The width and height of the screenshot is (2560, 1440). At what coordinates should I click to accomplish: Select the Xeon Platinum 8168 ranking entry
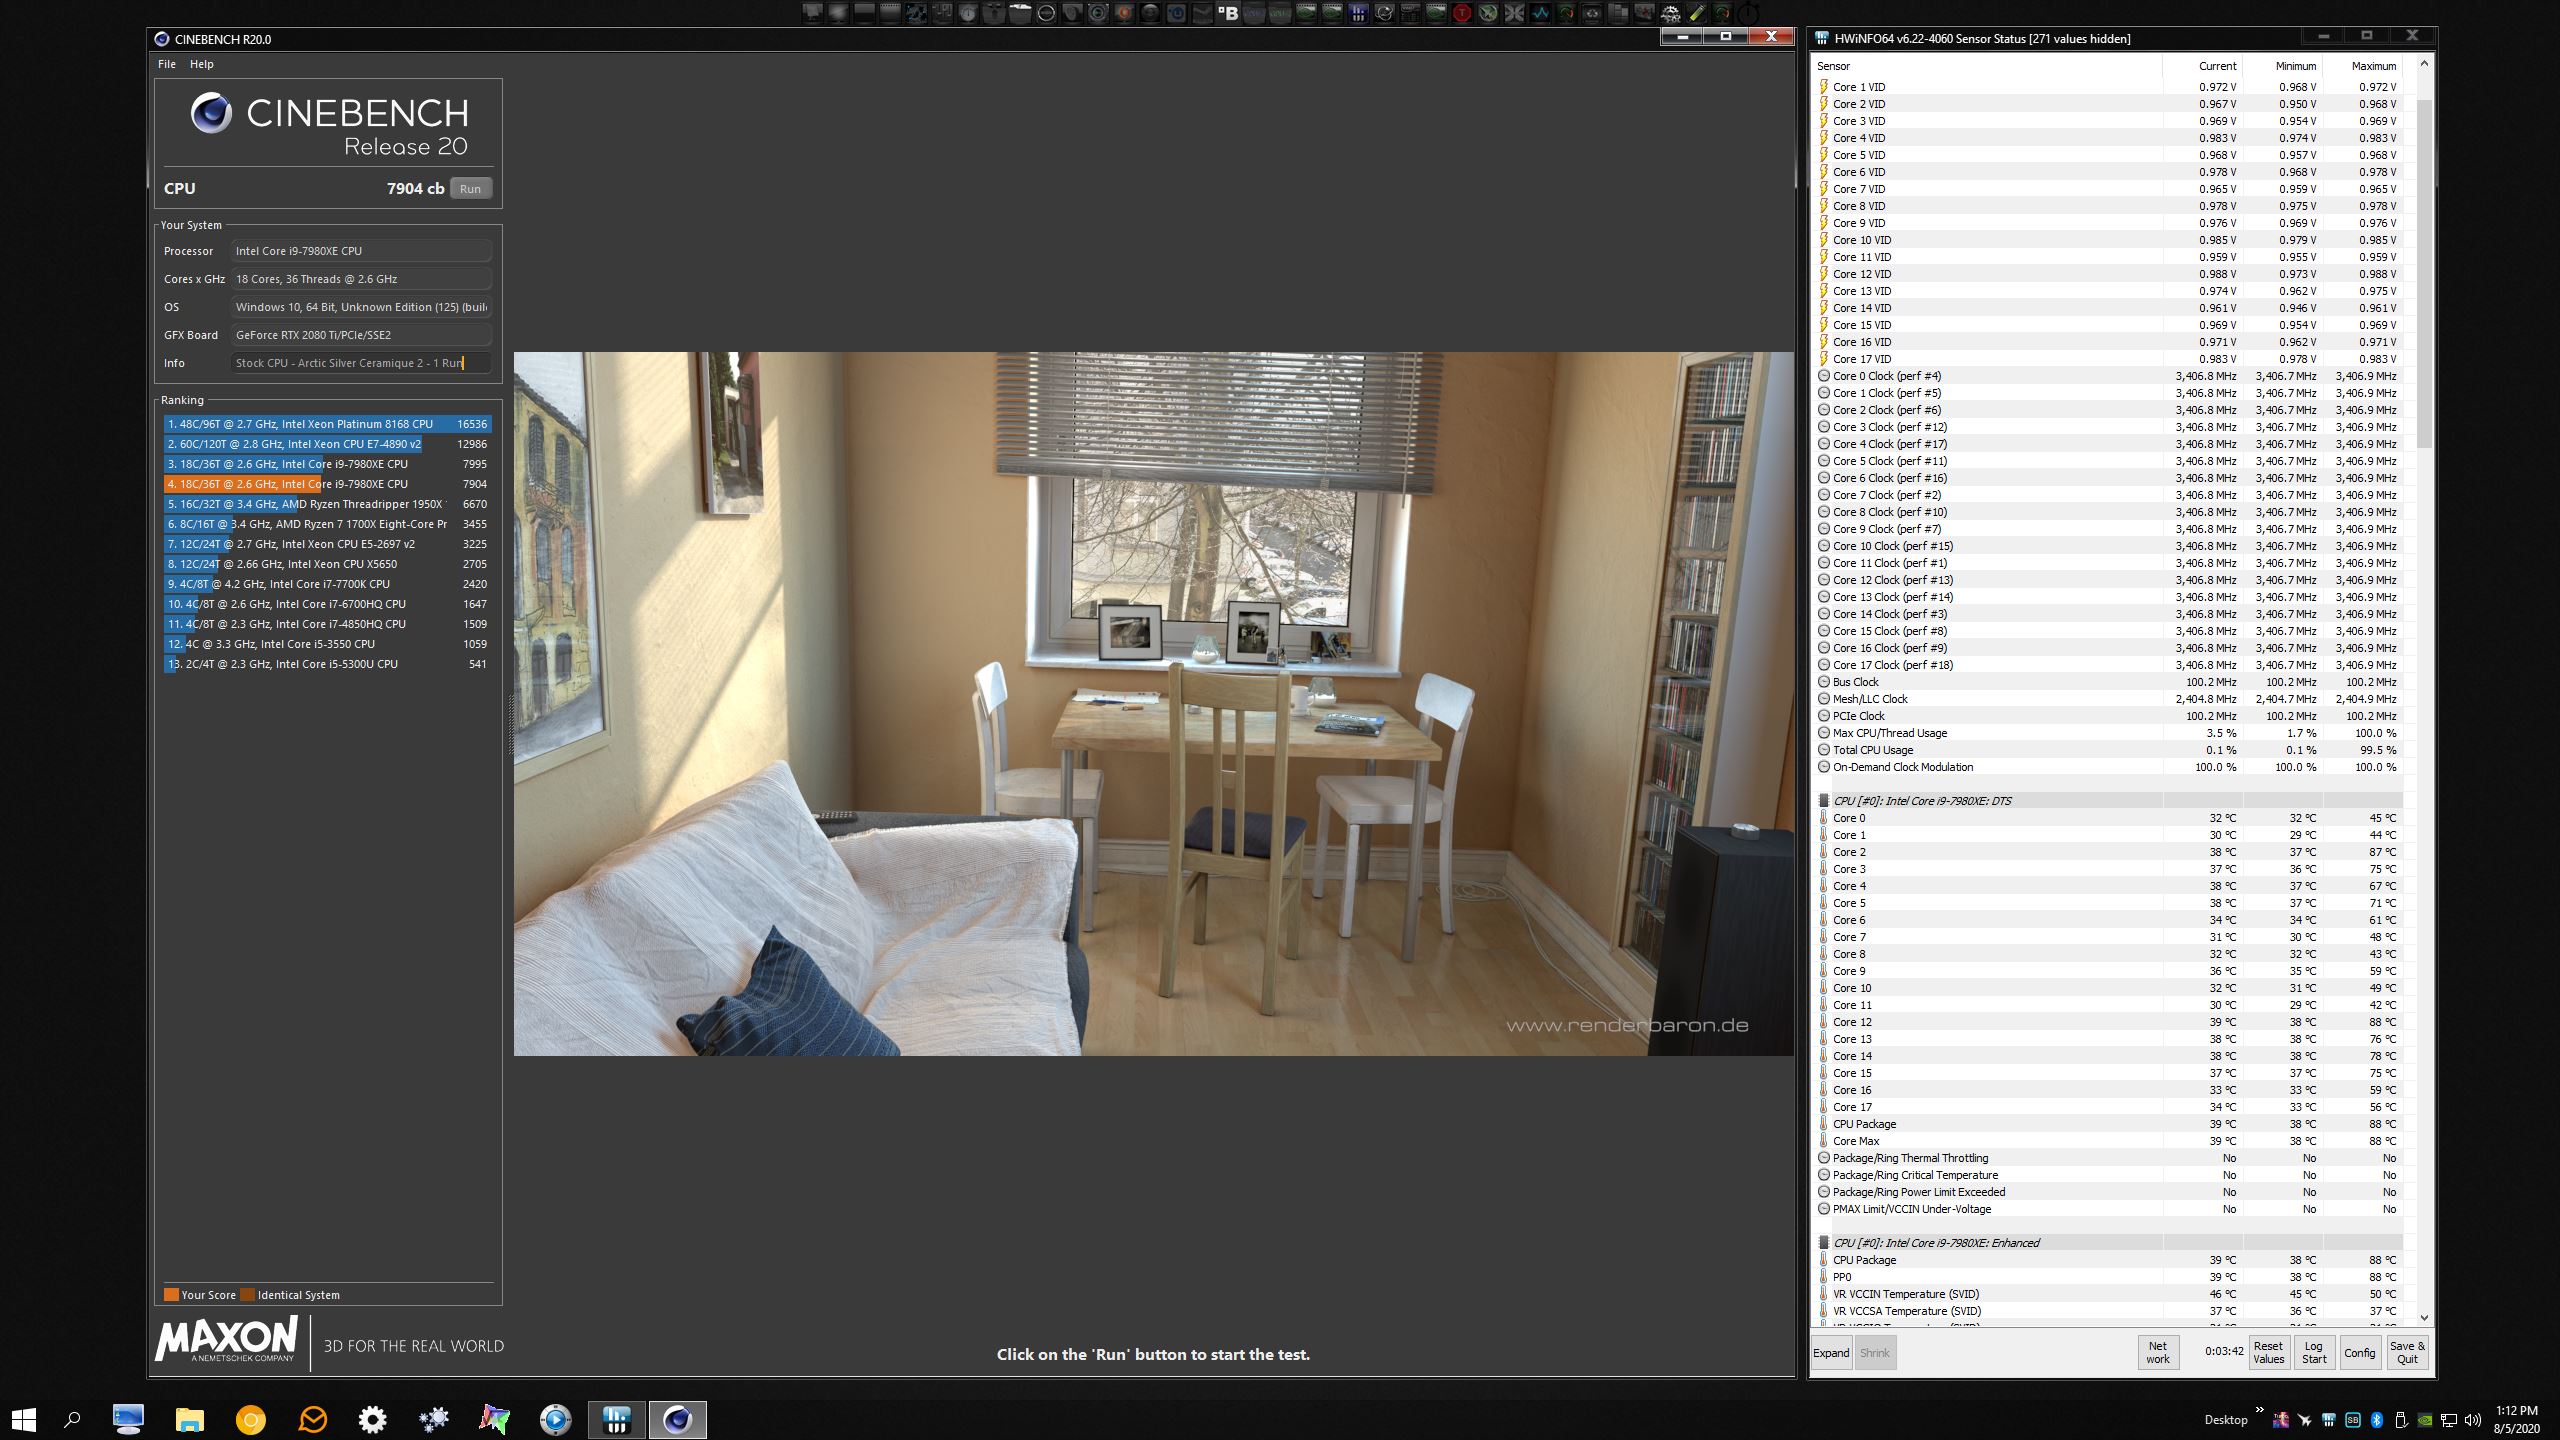point(327,424)
